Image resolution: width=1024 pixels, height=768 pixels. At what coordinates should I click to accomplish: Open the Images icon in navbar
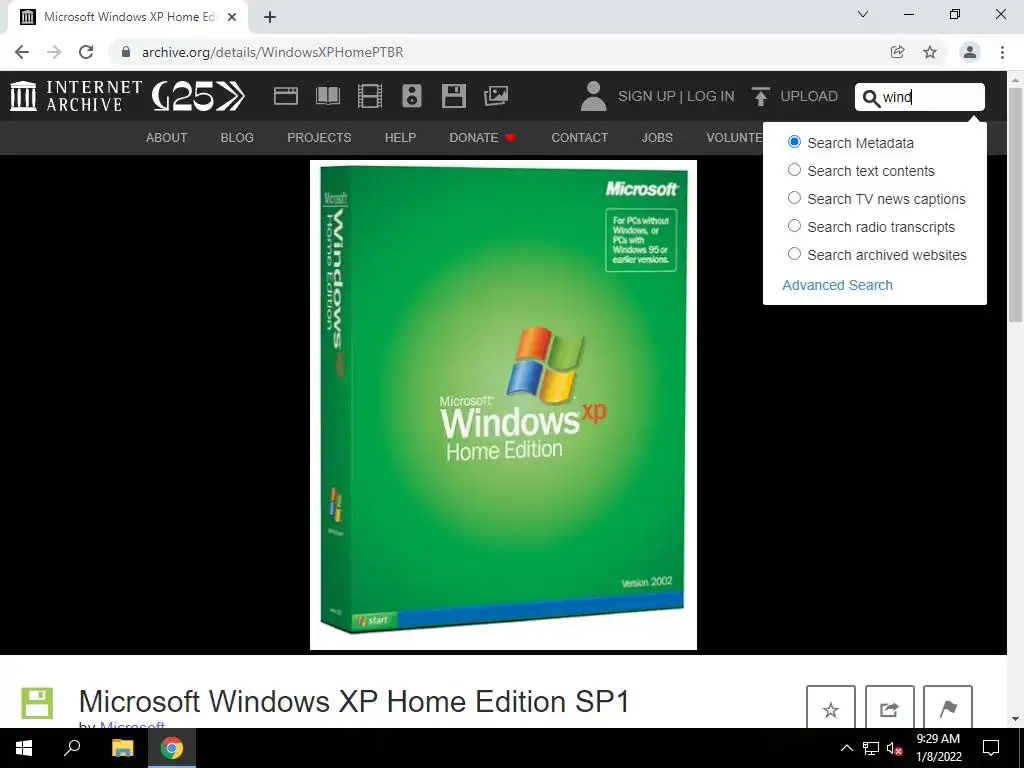[496, 96]
